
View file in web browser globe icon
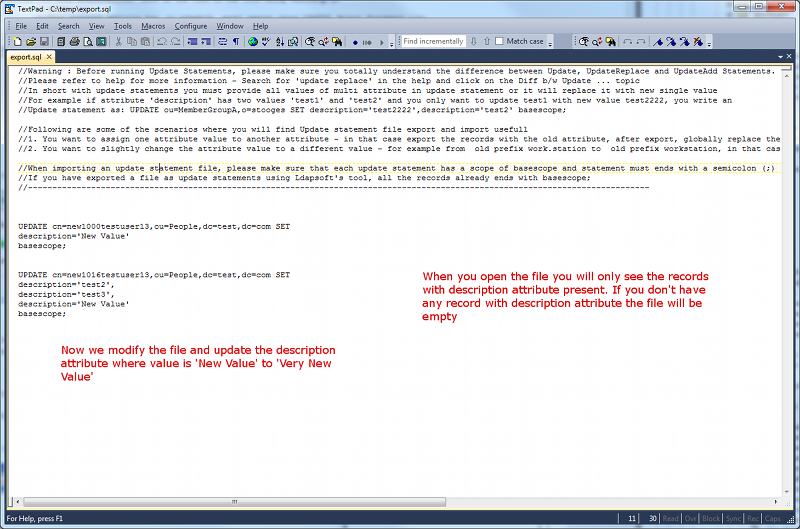point(253,42)
